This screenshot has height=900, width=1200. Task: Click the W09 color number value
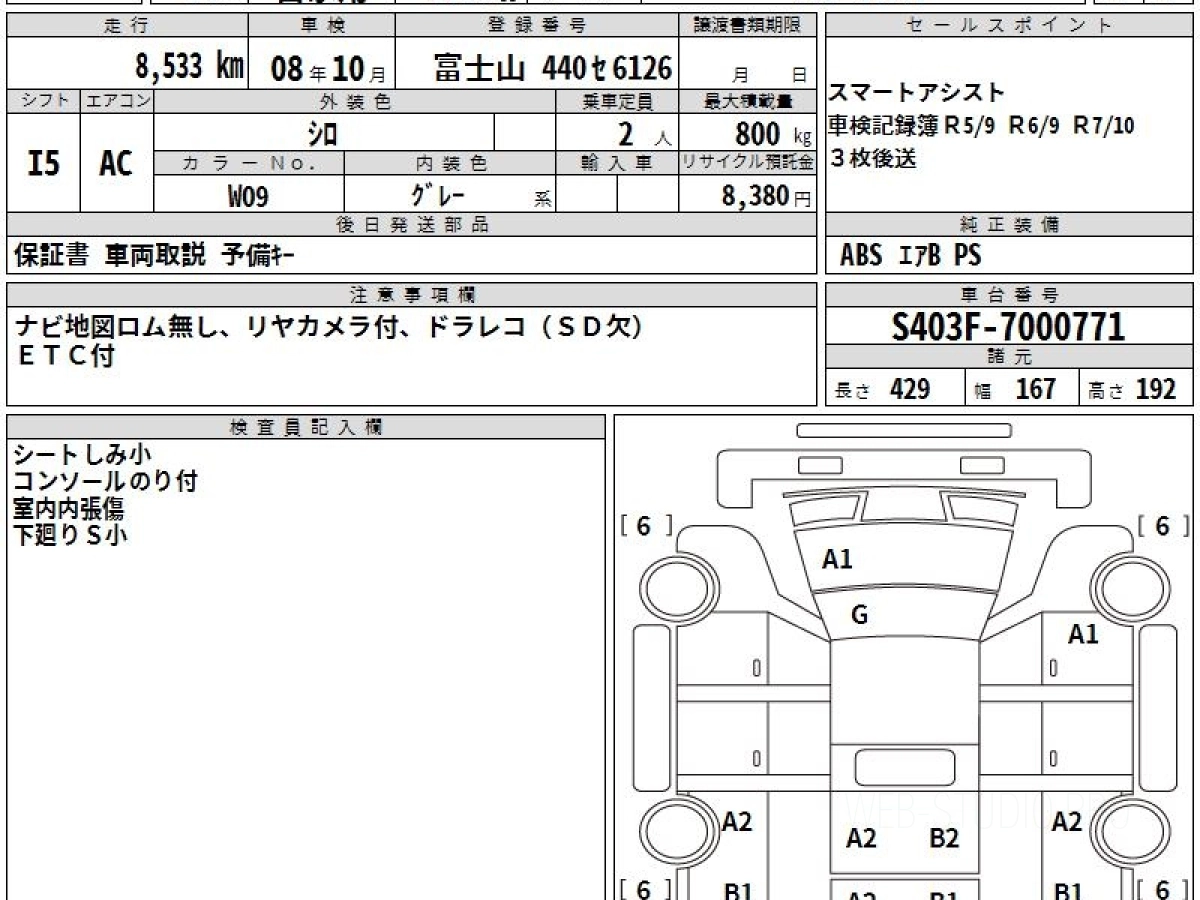coord(248,197)
